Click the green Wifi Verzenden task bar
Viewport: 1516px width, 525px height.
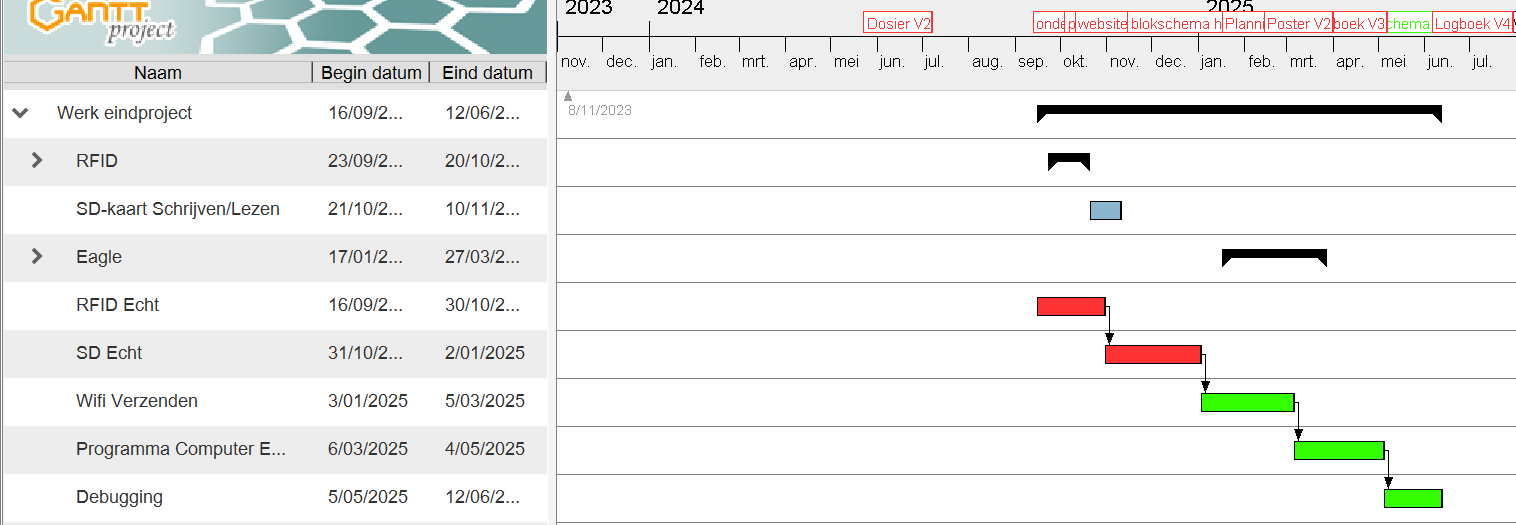coord(1247,402)
